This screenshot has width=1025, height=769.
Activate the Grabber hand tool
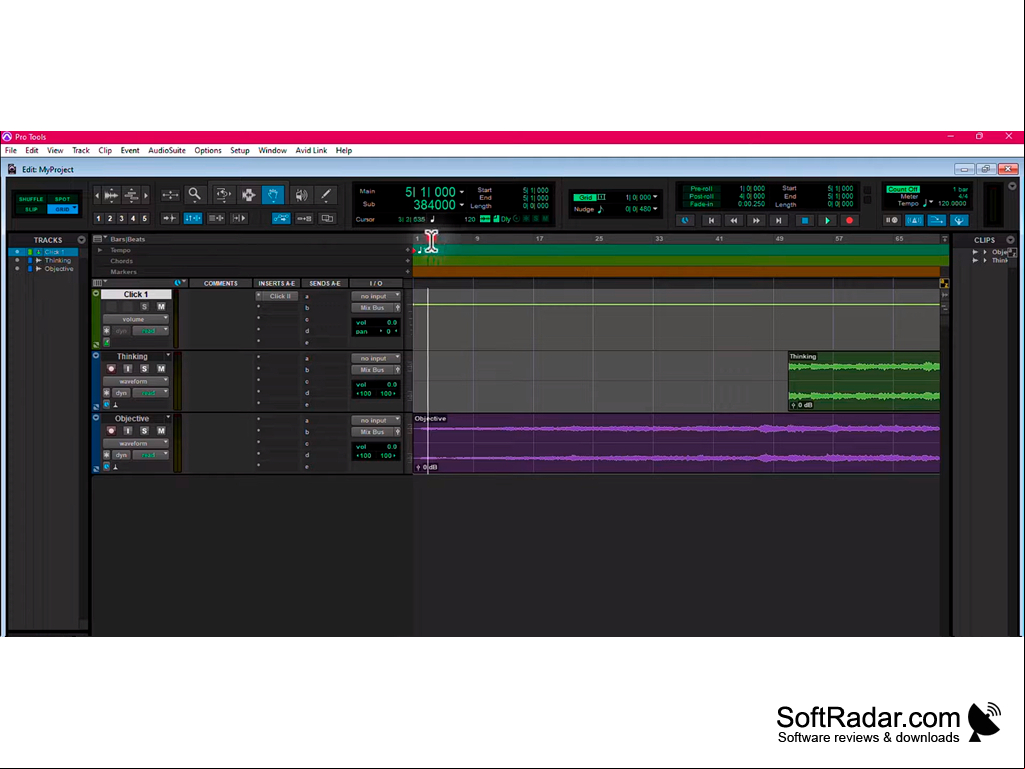(x=273, y=194)
